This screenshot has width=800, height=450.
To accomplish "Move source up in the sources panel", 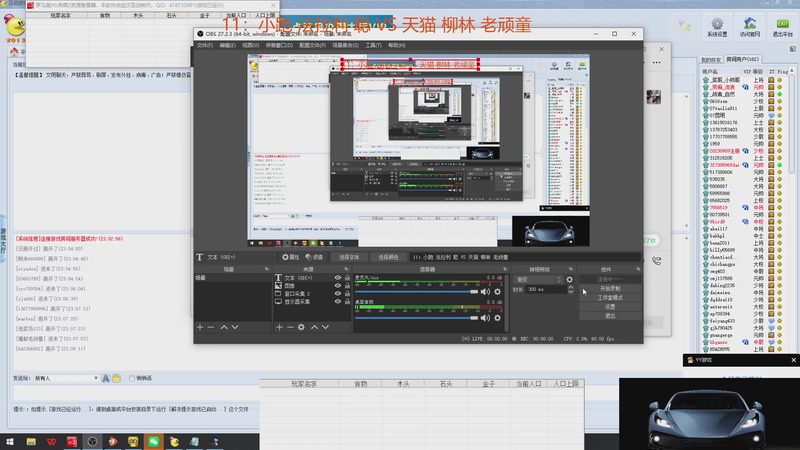I will click(314, 327).
